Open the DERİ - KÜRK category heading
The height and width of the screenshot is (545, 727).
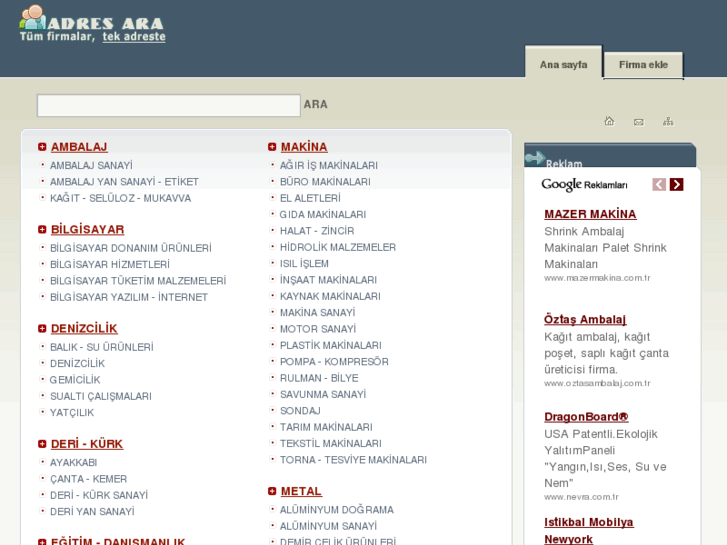tap(87, 444)
